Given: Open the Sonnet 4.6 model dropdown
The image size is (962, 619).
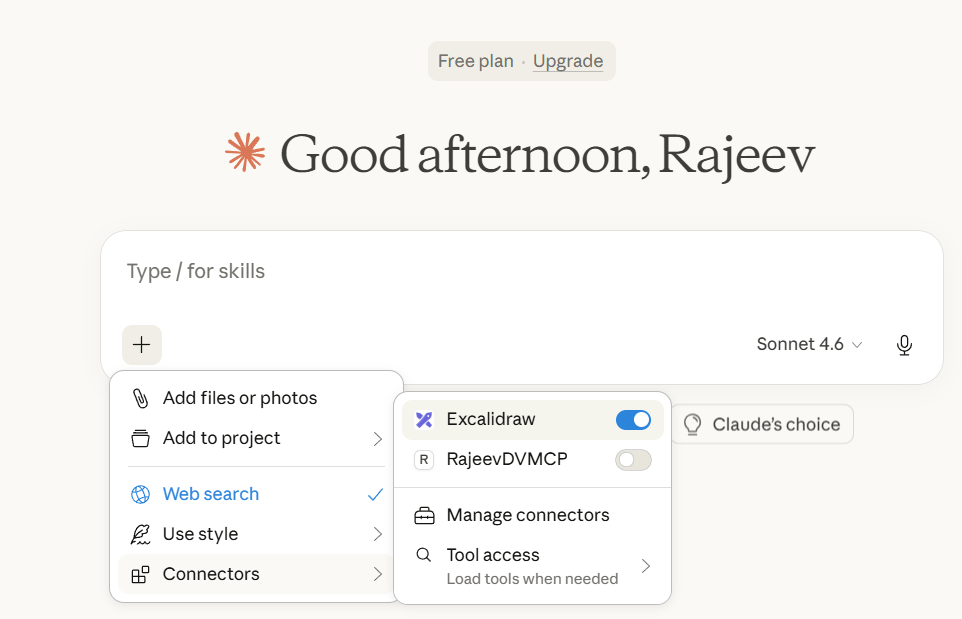Looking at the screenshot, I should pyautogui.click(x=809, y=345).
